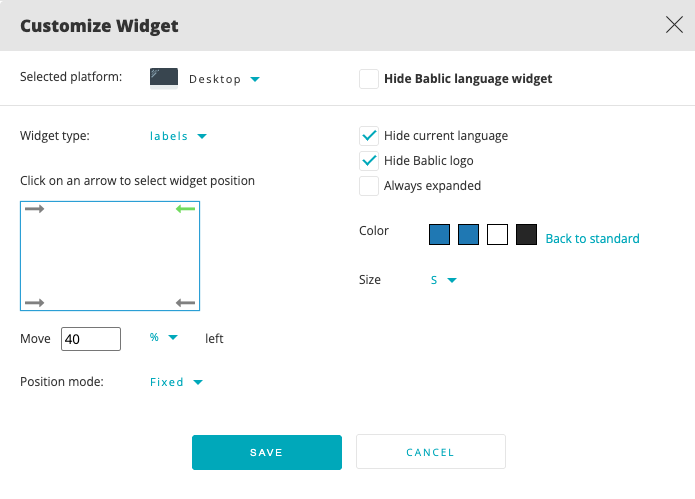Change the Move unit percent dropdown
The height and width of the screenshot is (499, 695).
point(164,338)
